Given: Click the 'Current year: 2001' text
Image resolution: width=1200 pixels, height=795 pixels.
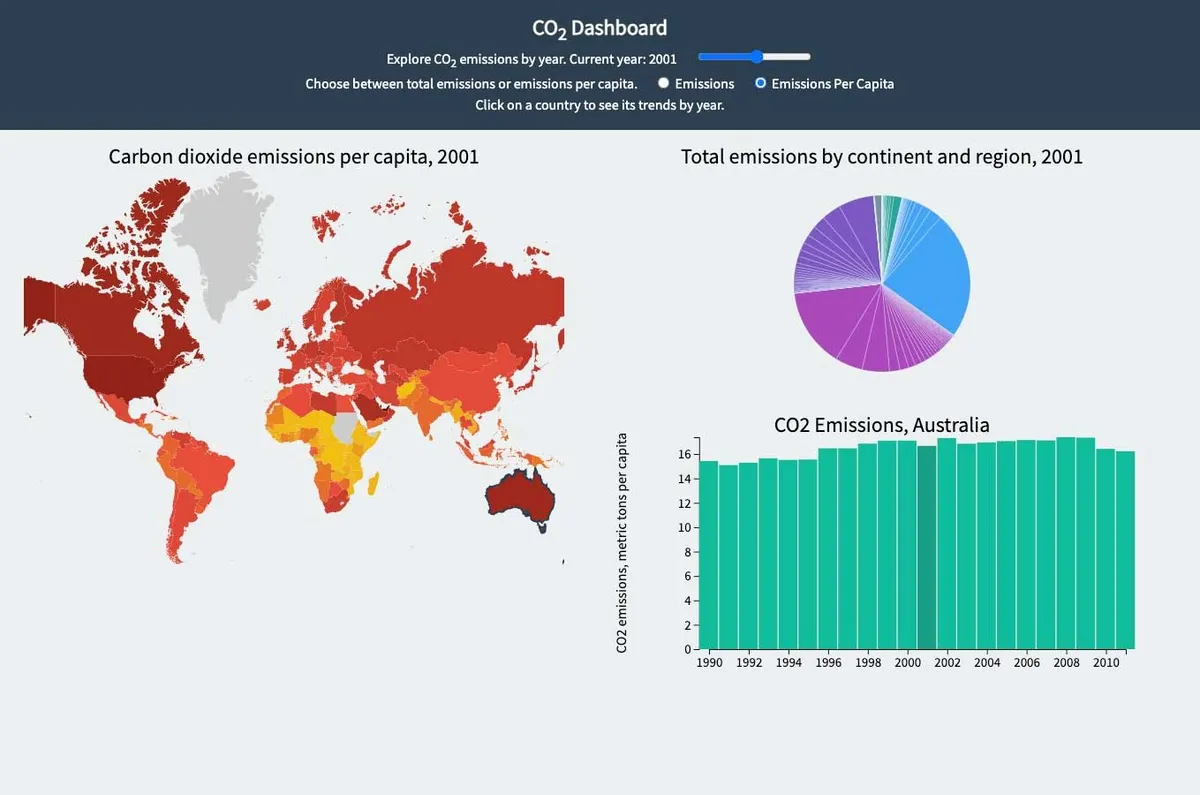Looking at the screenshot, I should pyautogui.click(x=623, y=59).
